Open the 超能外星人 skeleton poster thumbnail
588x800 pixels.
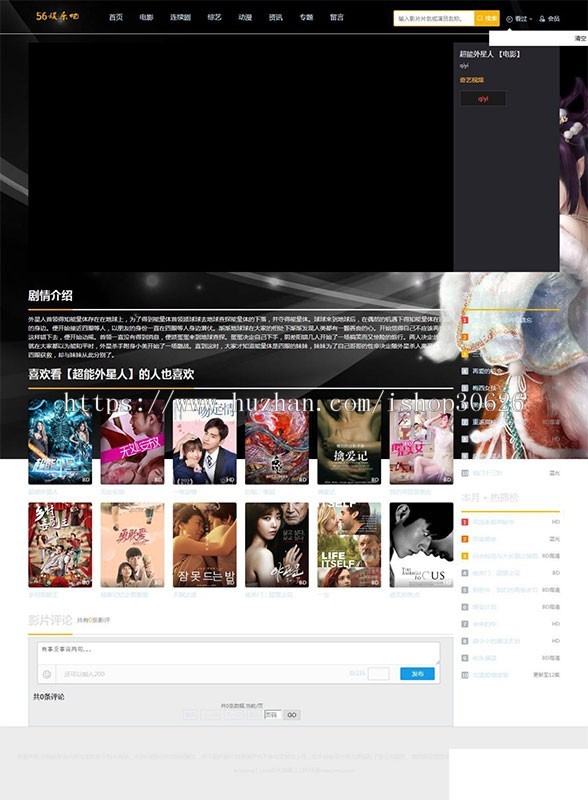60,442
